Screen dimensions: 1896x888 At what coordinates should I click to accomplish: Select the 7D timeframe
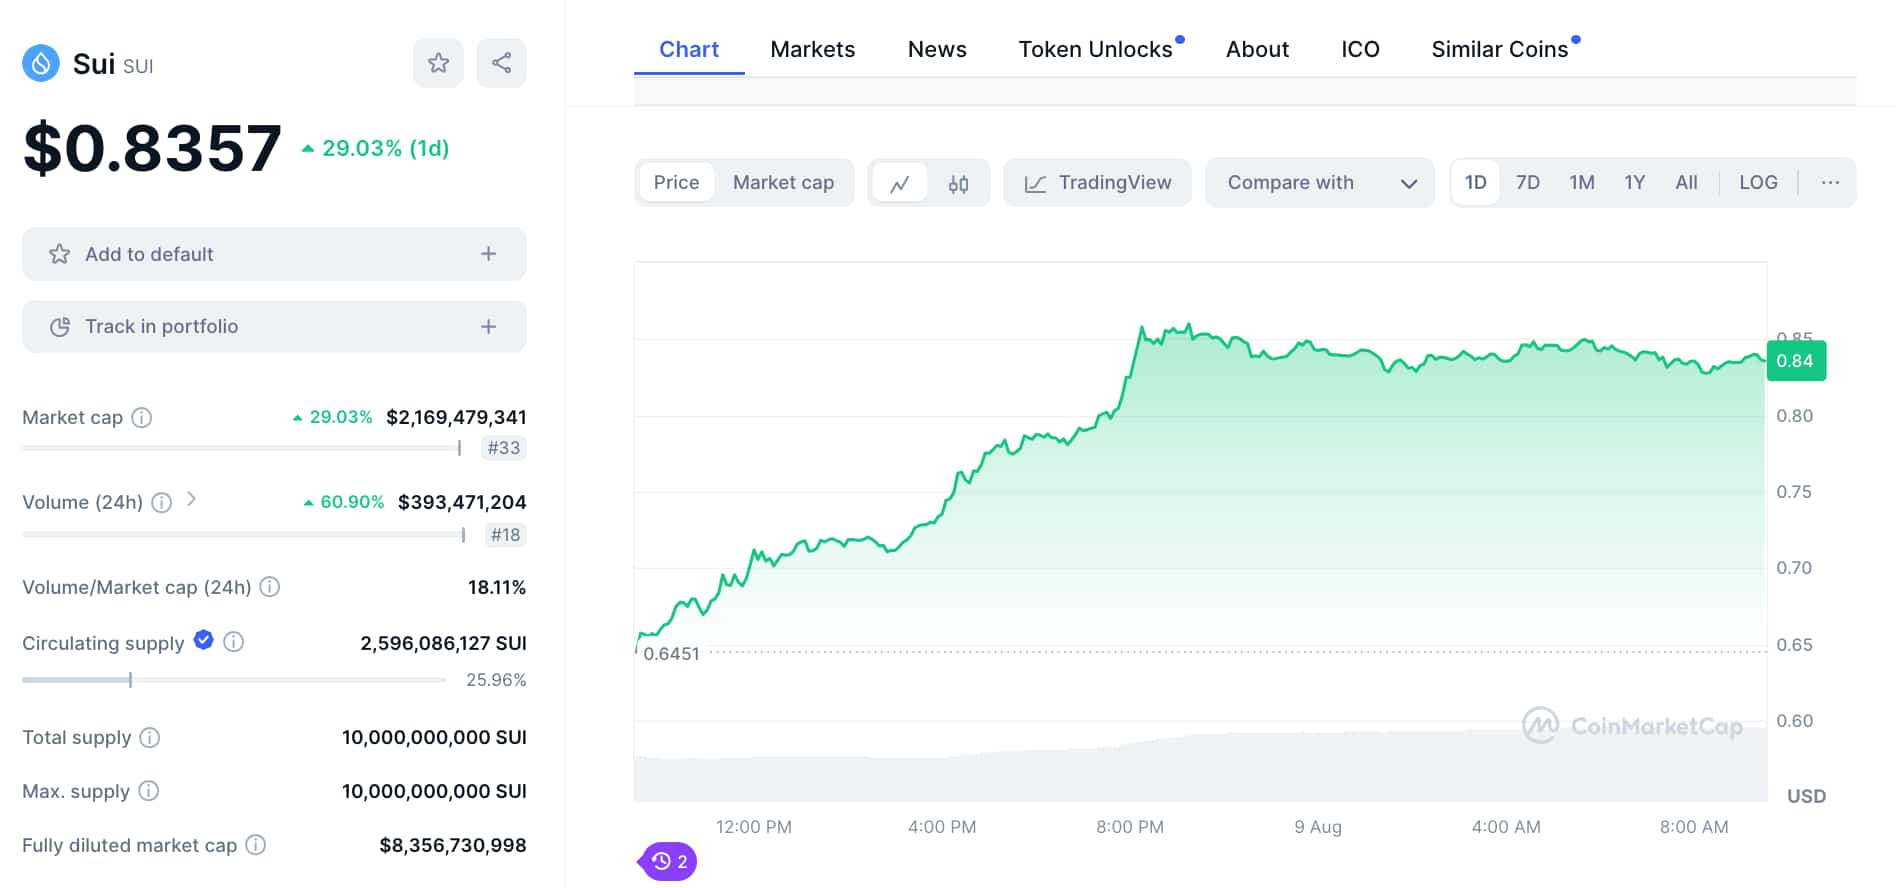point(1528,182)
